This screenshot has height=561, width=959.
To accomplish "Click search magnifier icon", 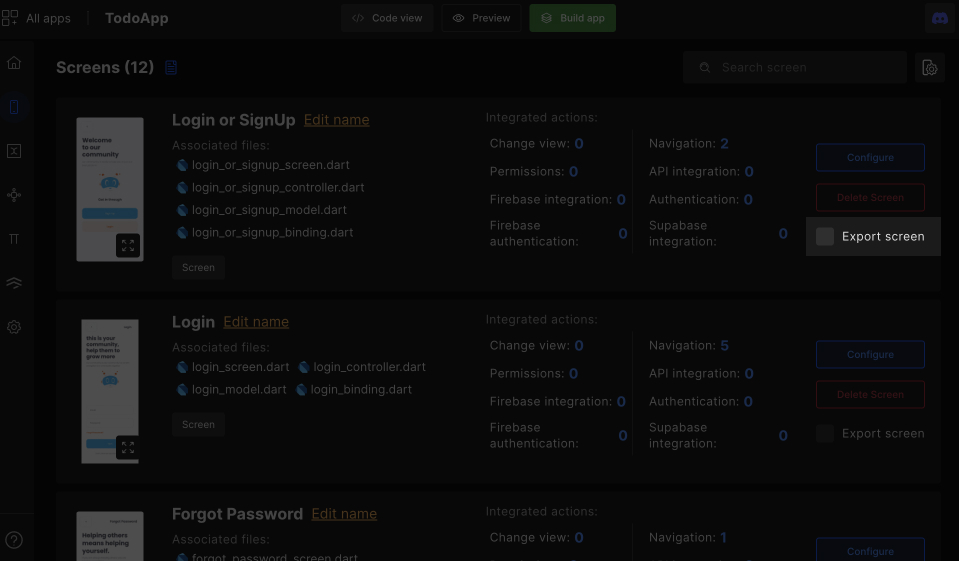I will point(705,67).
